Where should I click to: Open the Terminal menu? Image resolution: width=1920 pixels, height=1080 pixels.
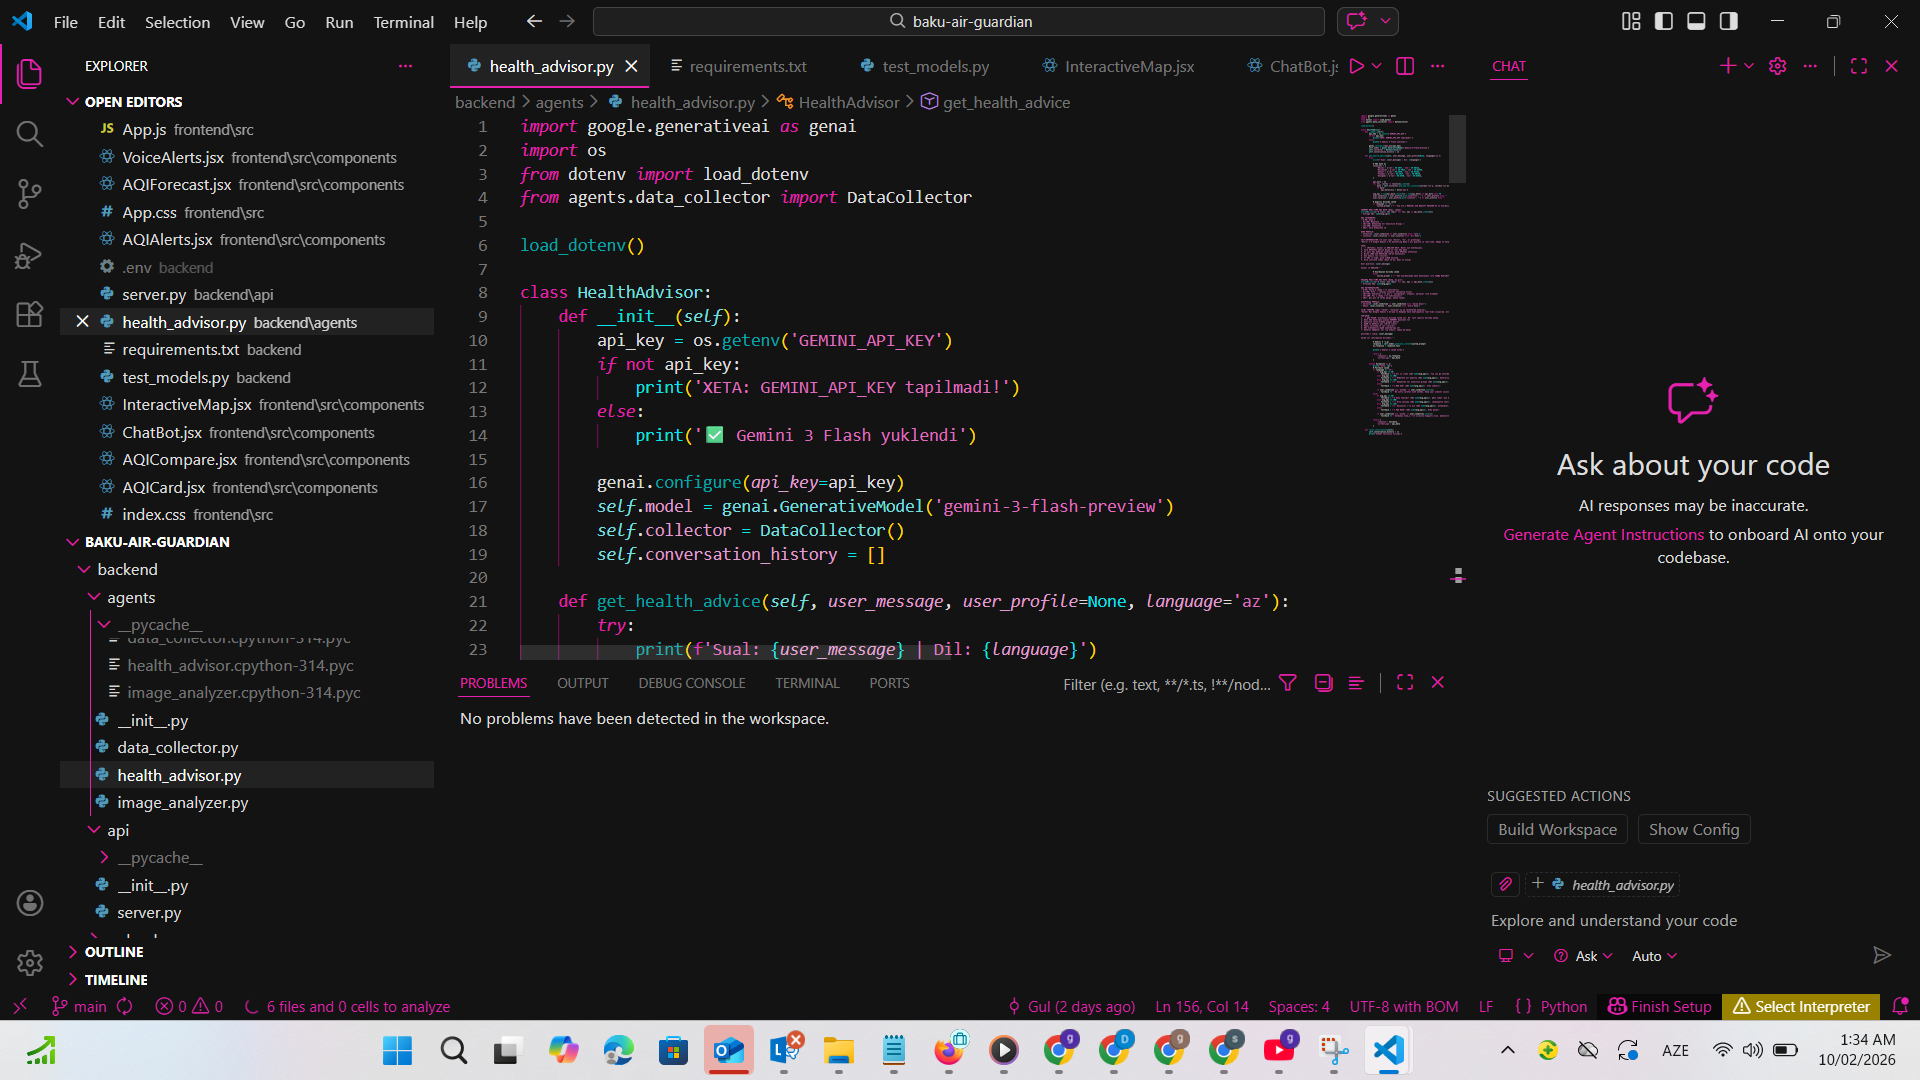(403, 21)
